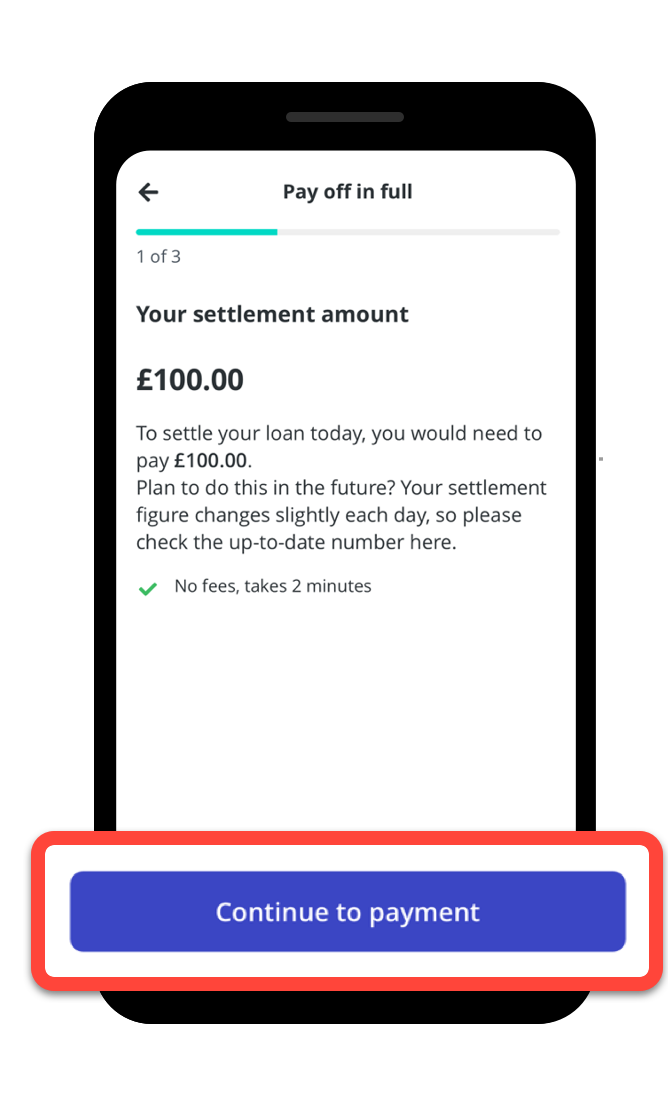Tap the green checkmark next to fee note
This screenshot has width=668, height=1104.
148,588
